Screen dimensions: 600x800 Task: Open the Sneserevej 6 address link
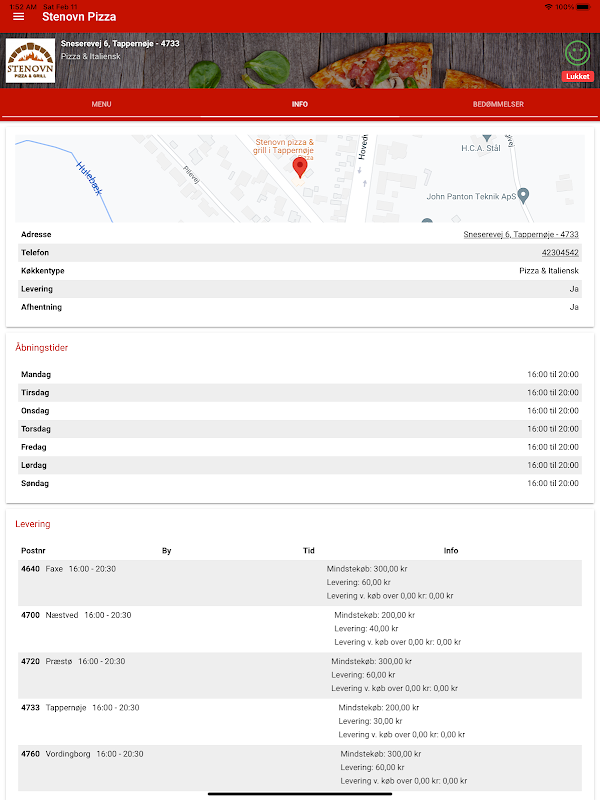click(521, 234)
